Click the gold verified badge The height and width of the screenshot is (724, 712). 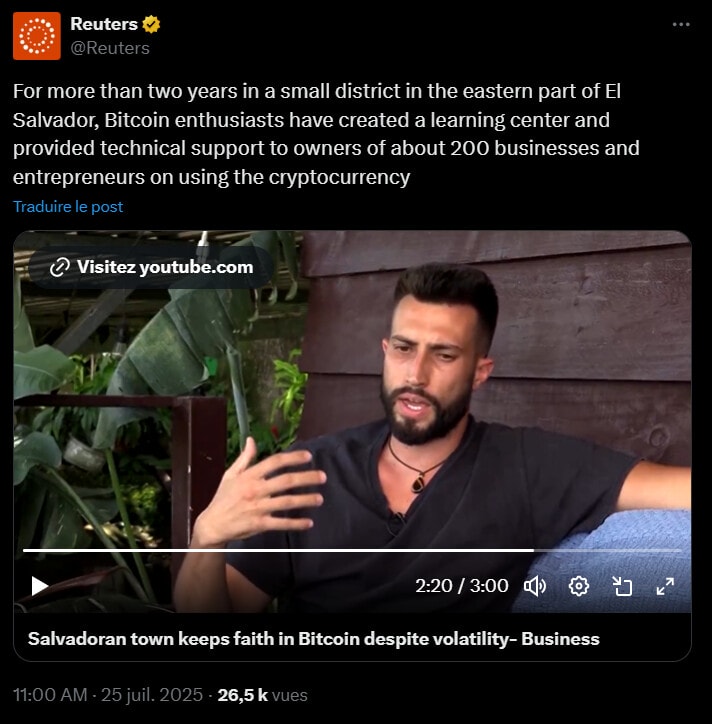click(x=151, y=24)
